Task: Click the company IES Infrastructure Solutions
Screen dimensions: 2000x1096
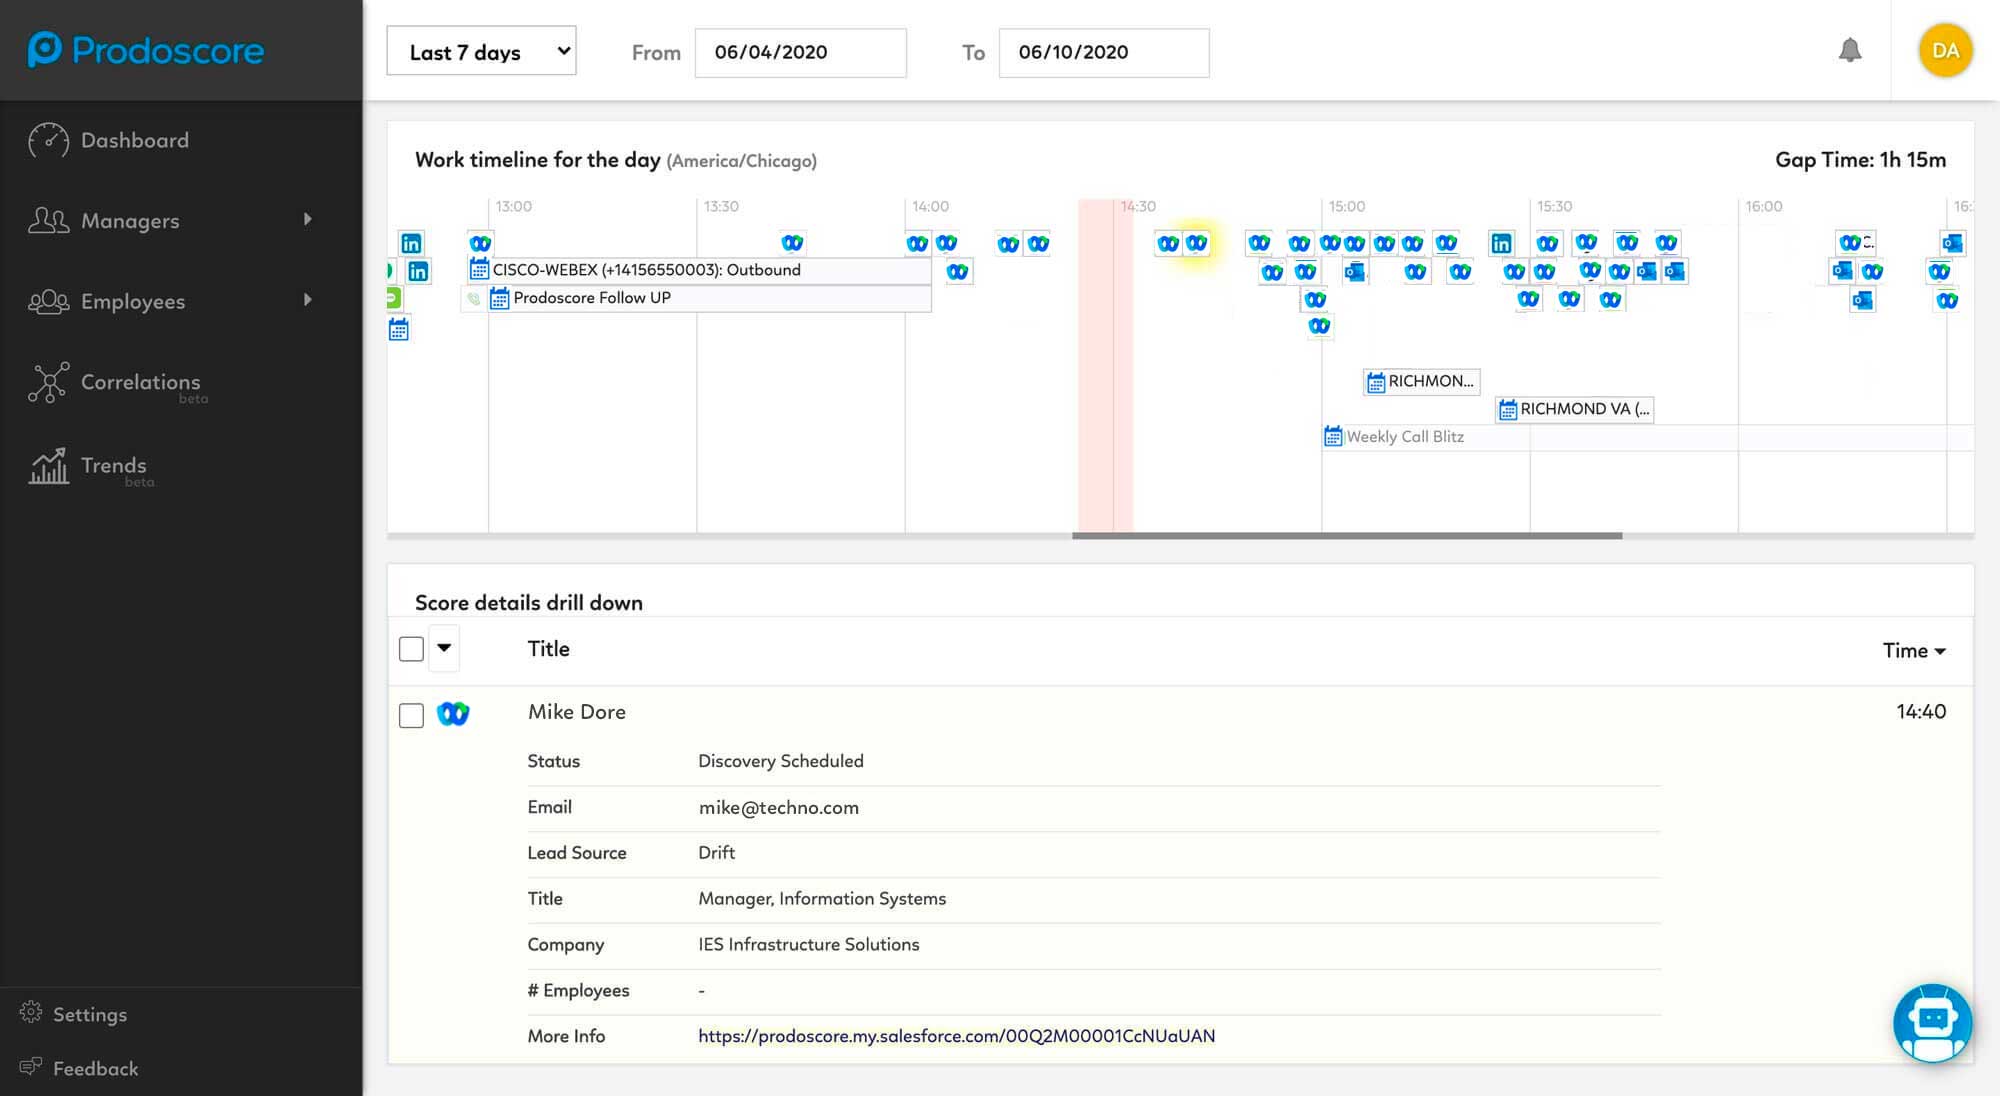Action: [x=808, y=944]
